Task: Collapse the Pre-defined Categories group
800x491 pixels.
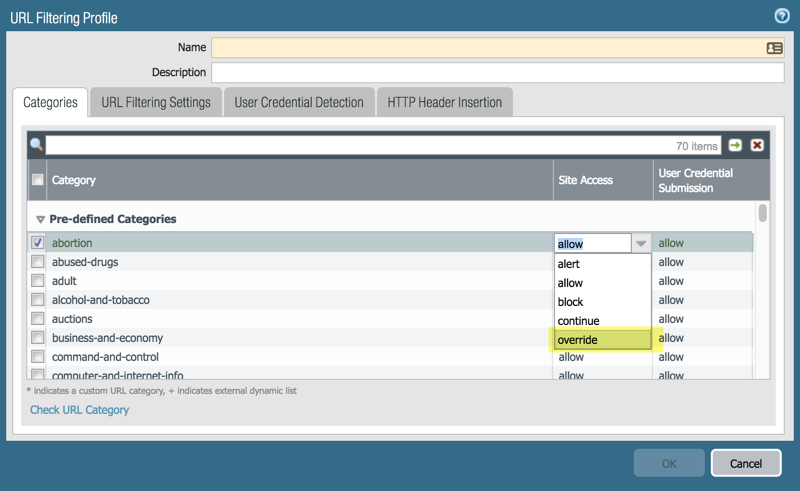Action: tap(41, 219)
